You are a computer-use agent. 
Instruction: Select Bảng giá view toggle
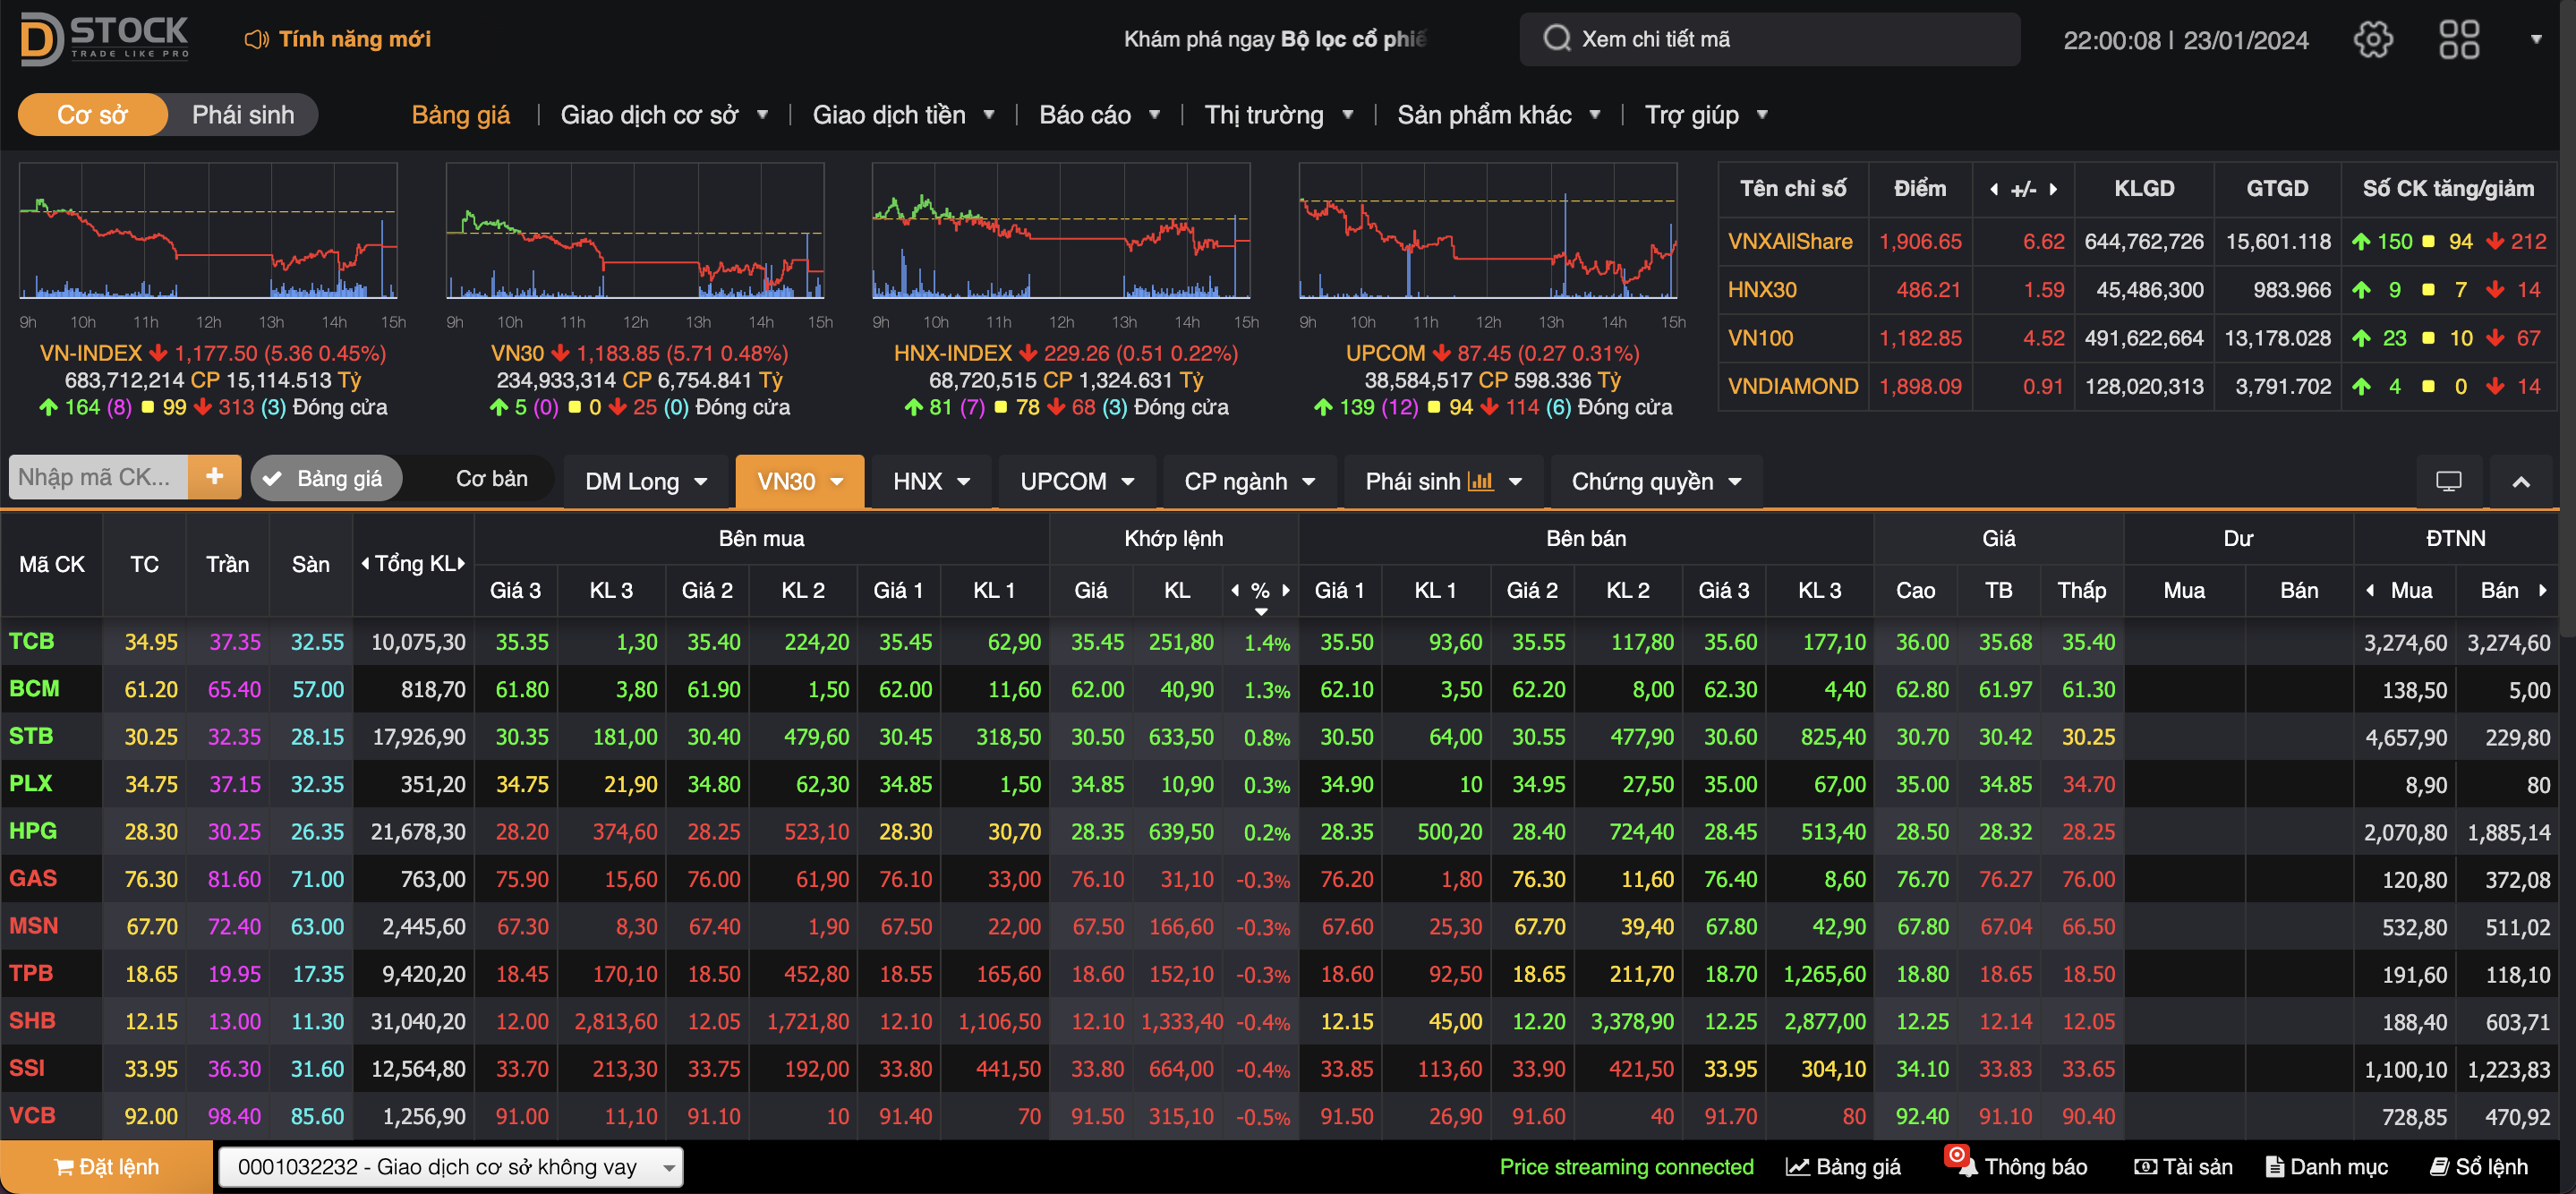(x=326, y=478)
